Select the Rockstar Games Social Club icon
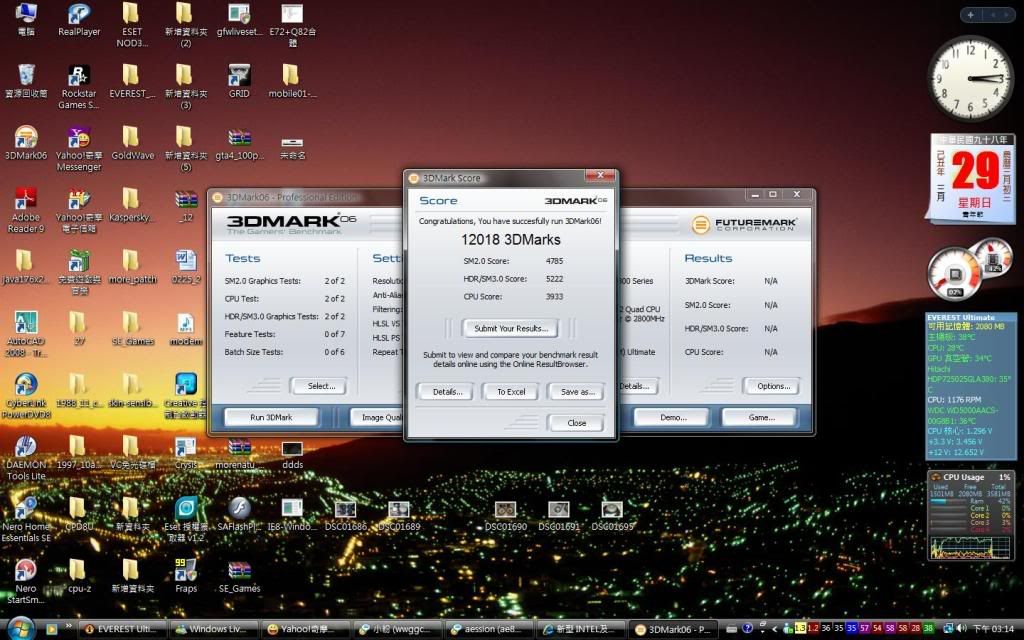The image size is (1024, 640). [79, 87]
